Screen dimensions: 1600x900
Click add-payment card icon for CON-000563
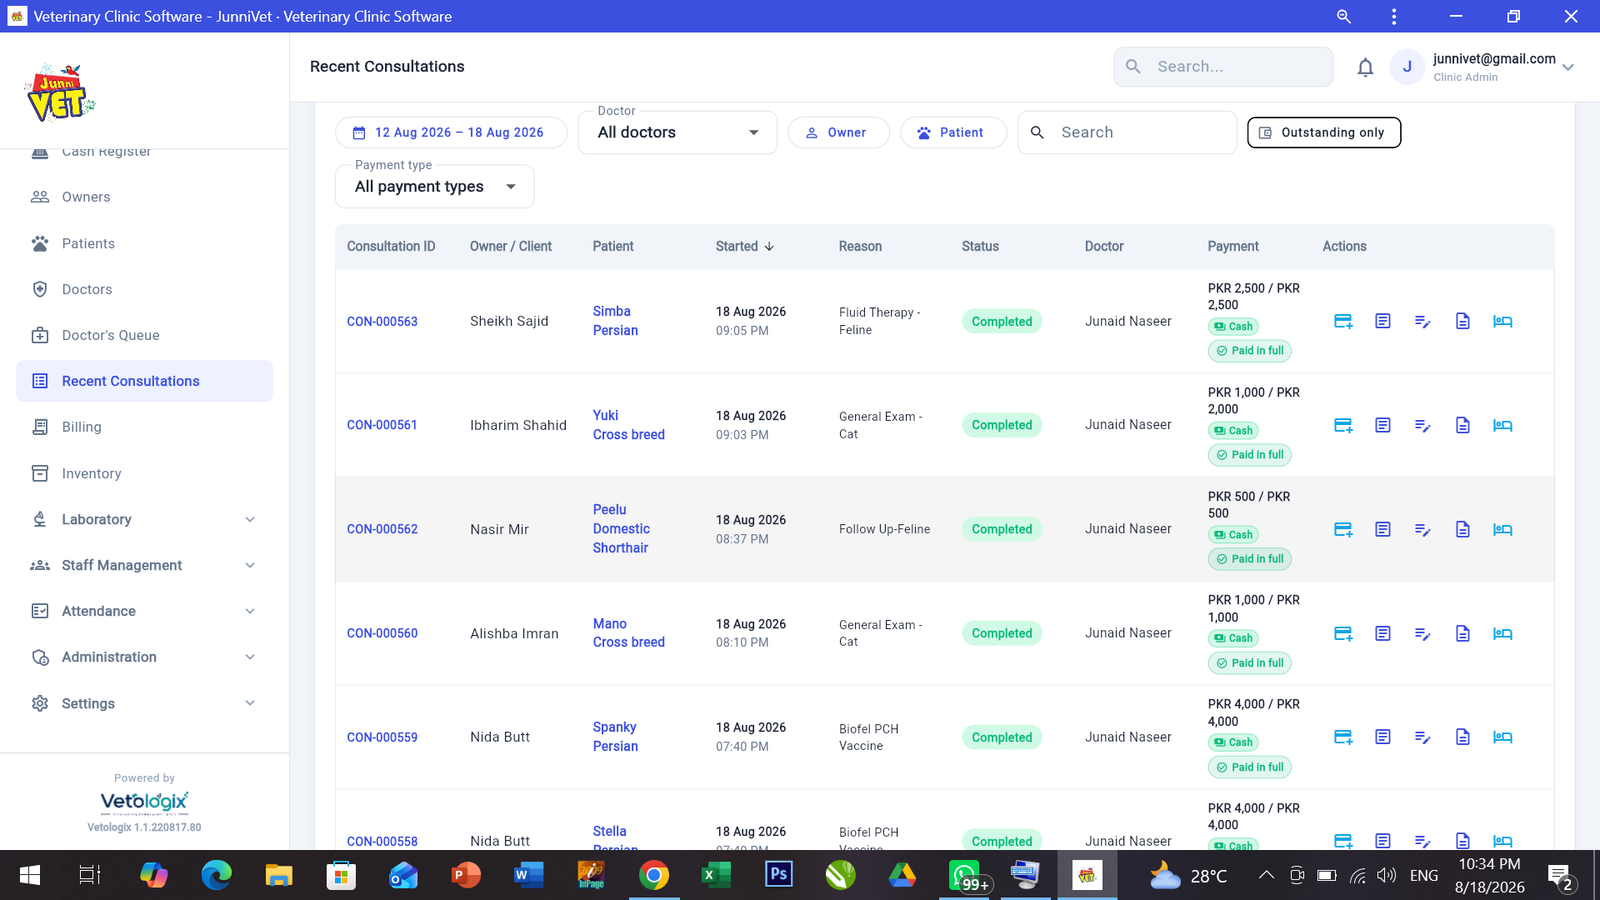1343,321
